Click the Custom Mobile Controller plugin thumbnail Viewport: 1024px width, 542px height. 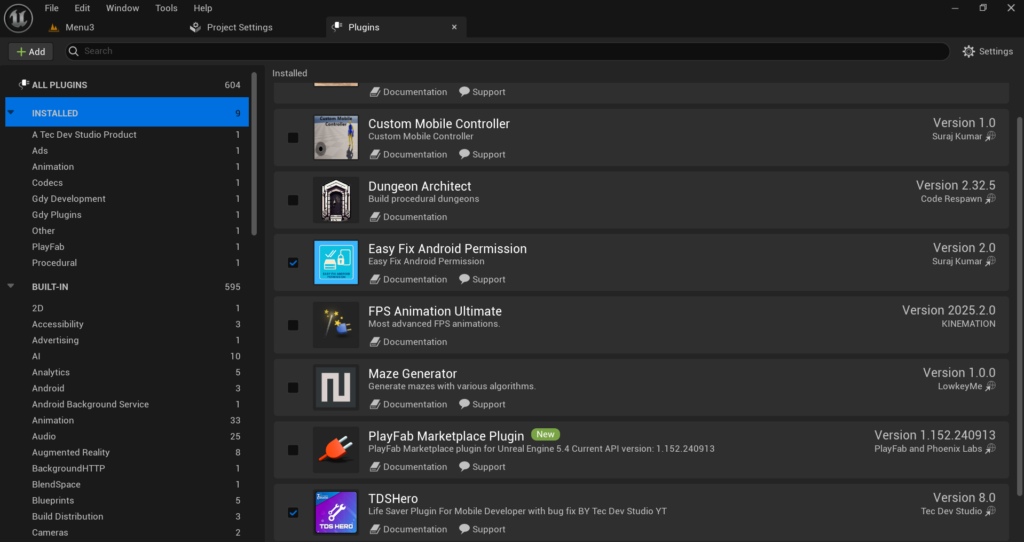point(336,137)
